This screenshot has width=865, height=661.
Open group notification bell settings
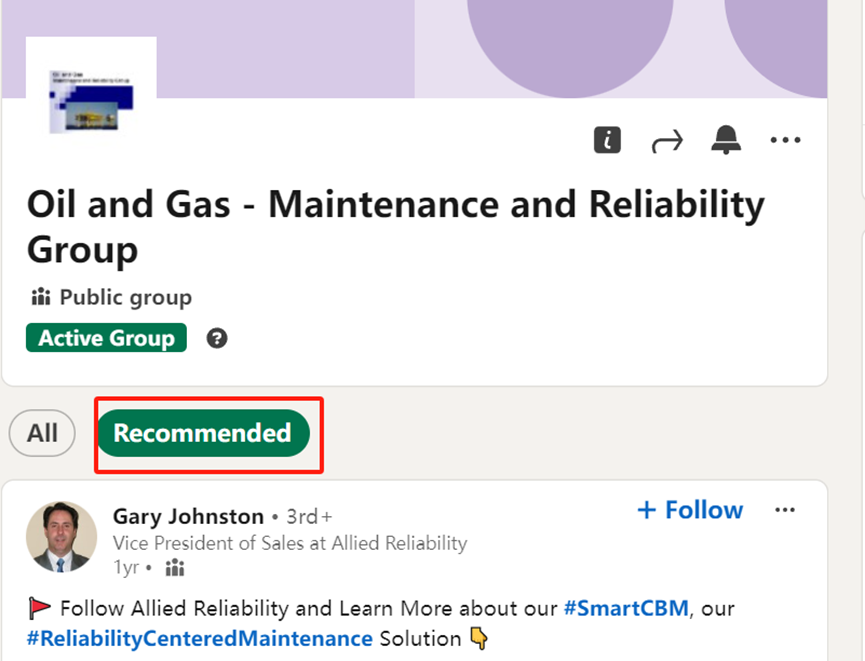pos(726,141)
